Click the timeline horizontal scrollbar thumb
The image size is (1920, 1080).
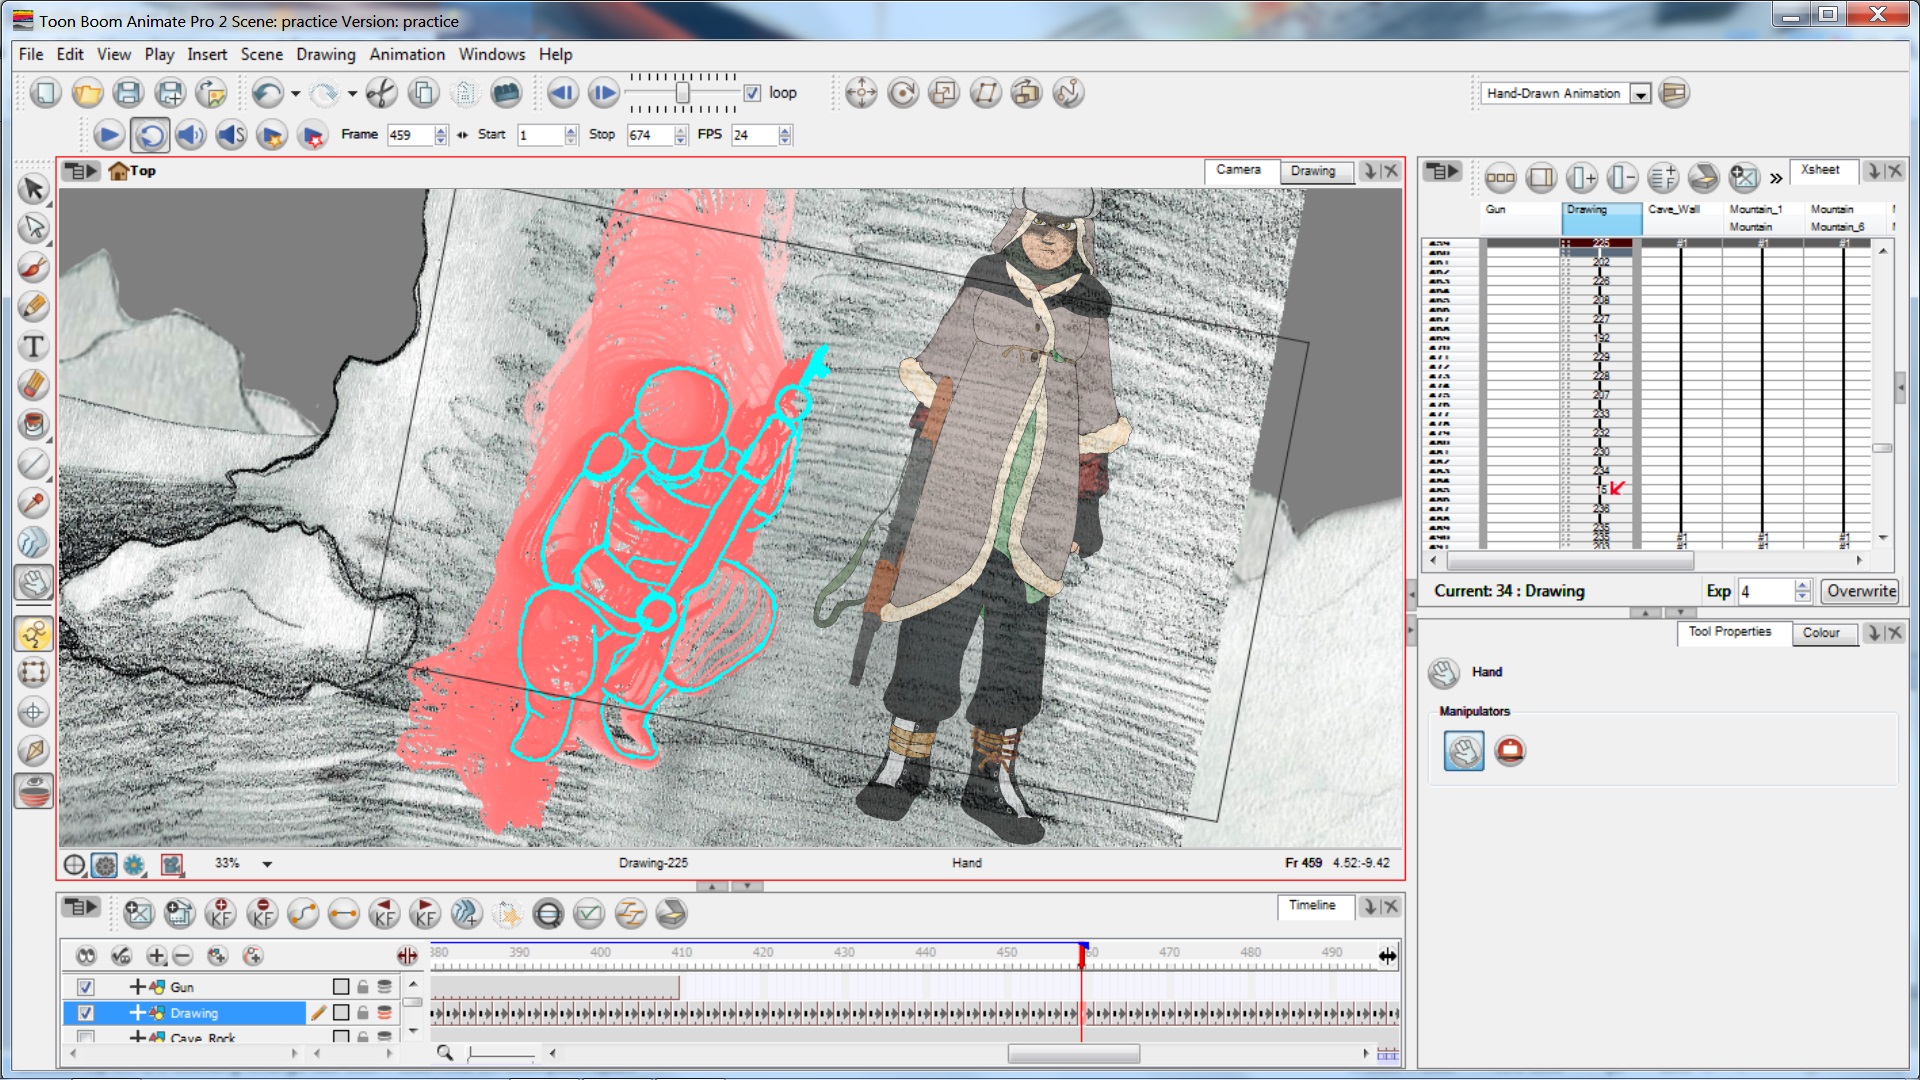pos(1073,1054)
